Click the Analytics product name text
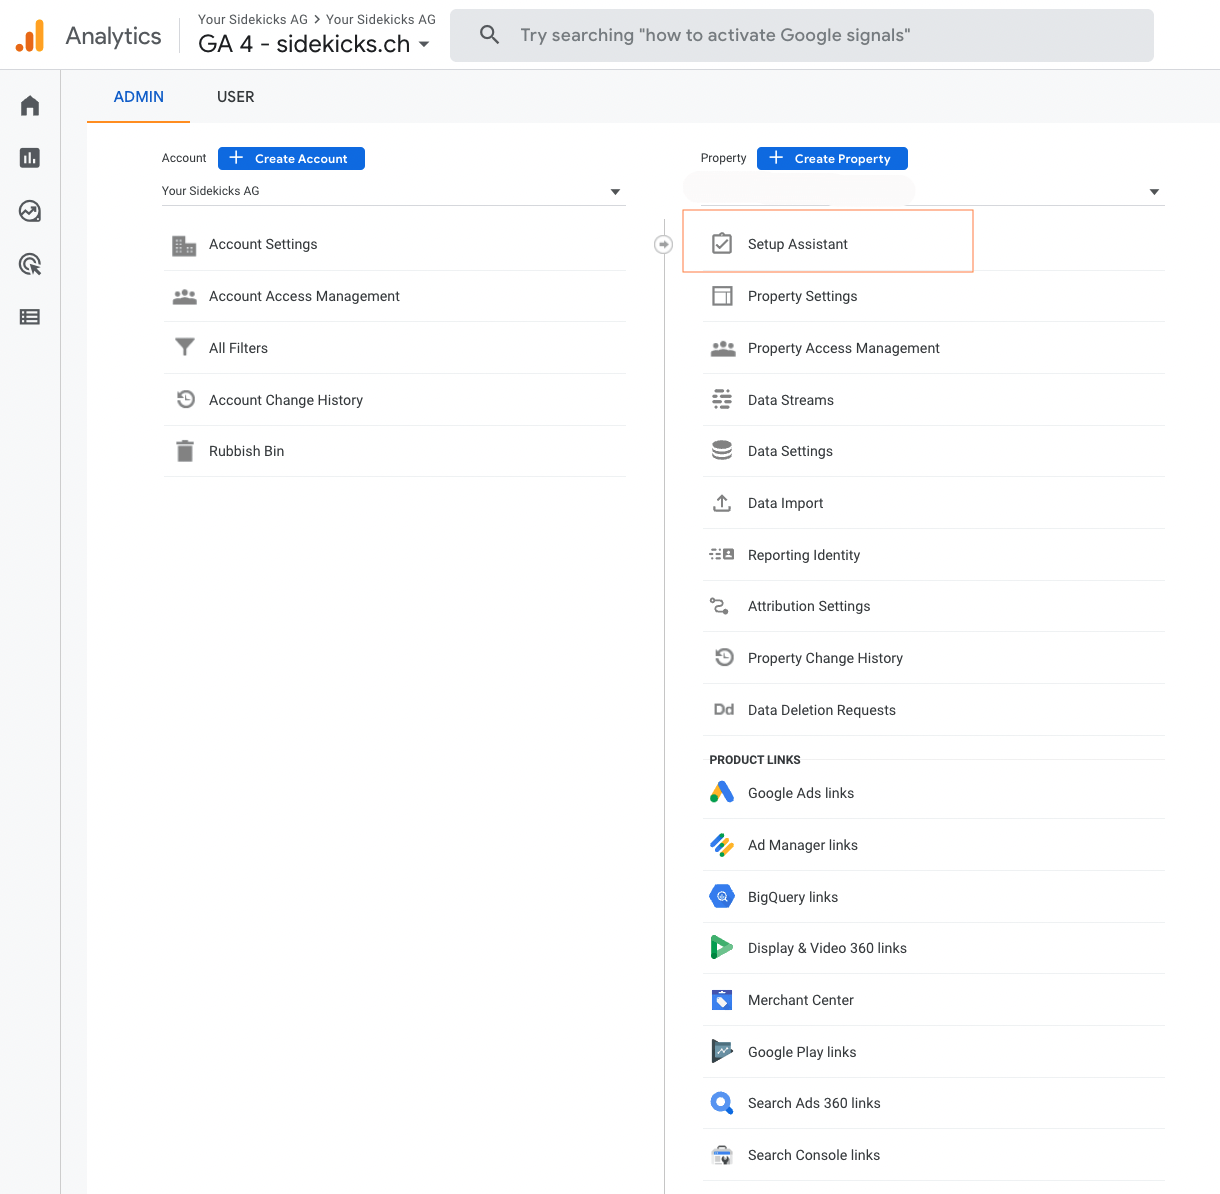The width and height of the screenshot is (1220, 1194). pos(113,36)
